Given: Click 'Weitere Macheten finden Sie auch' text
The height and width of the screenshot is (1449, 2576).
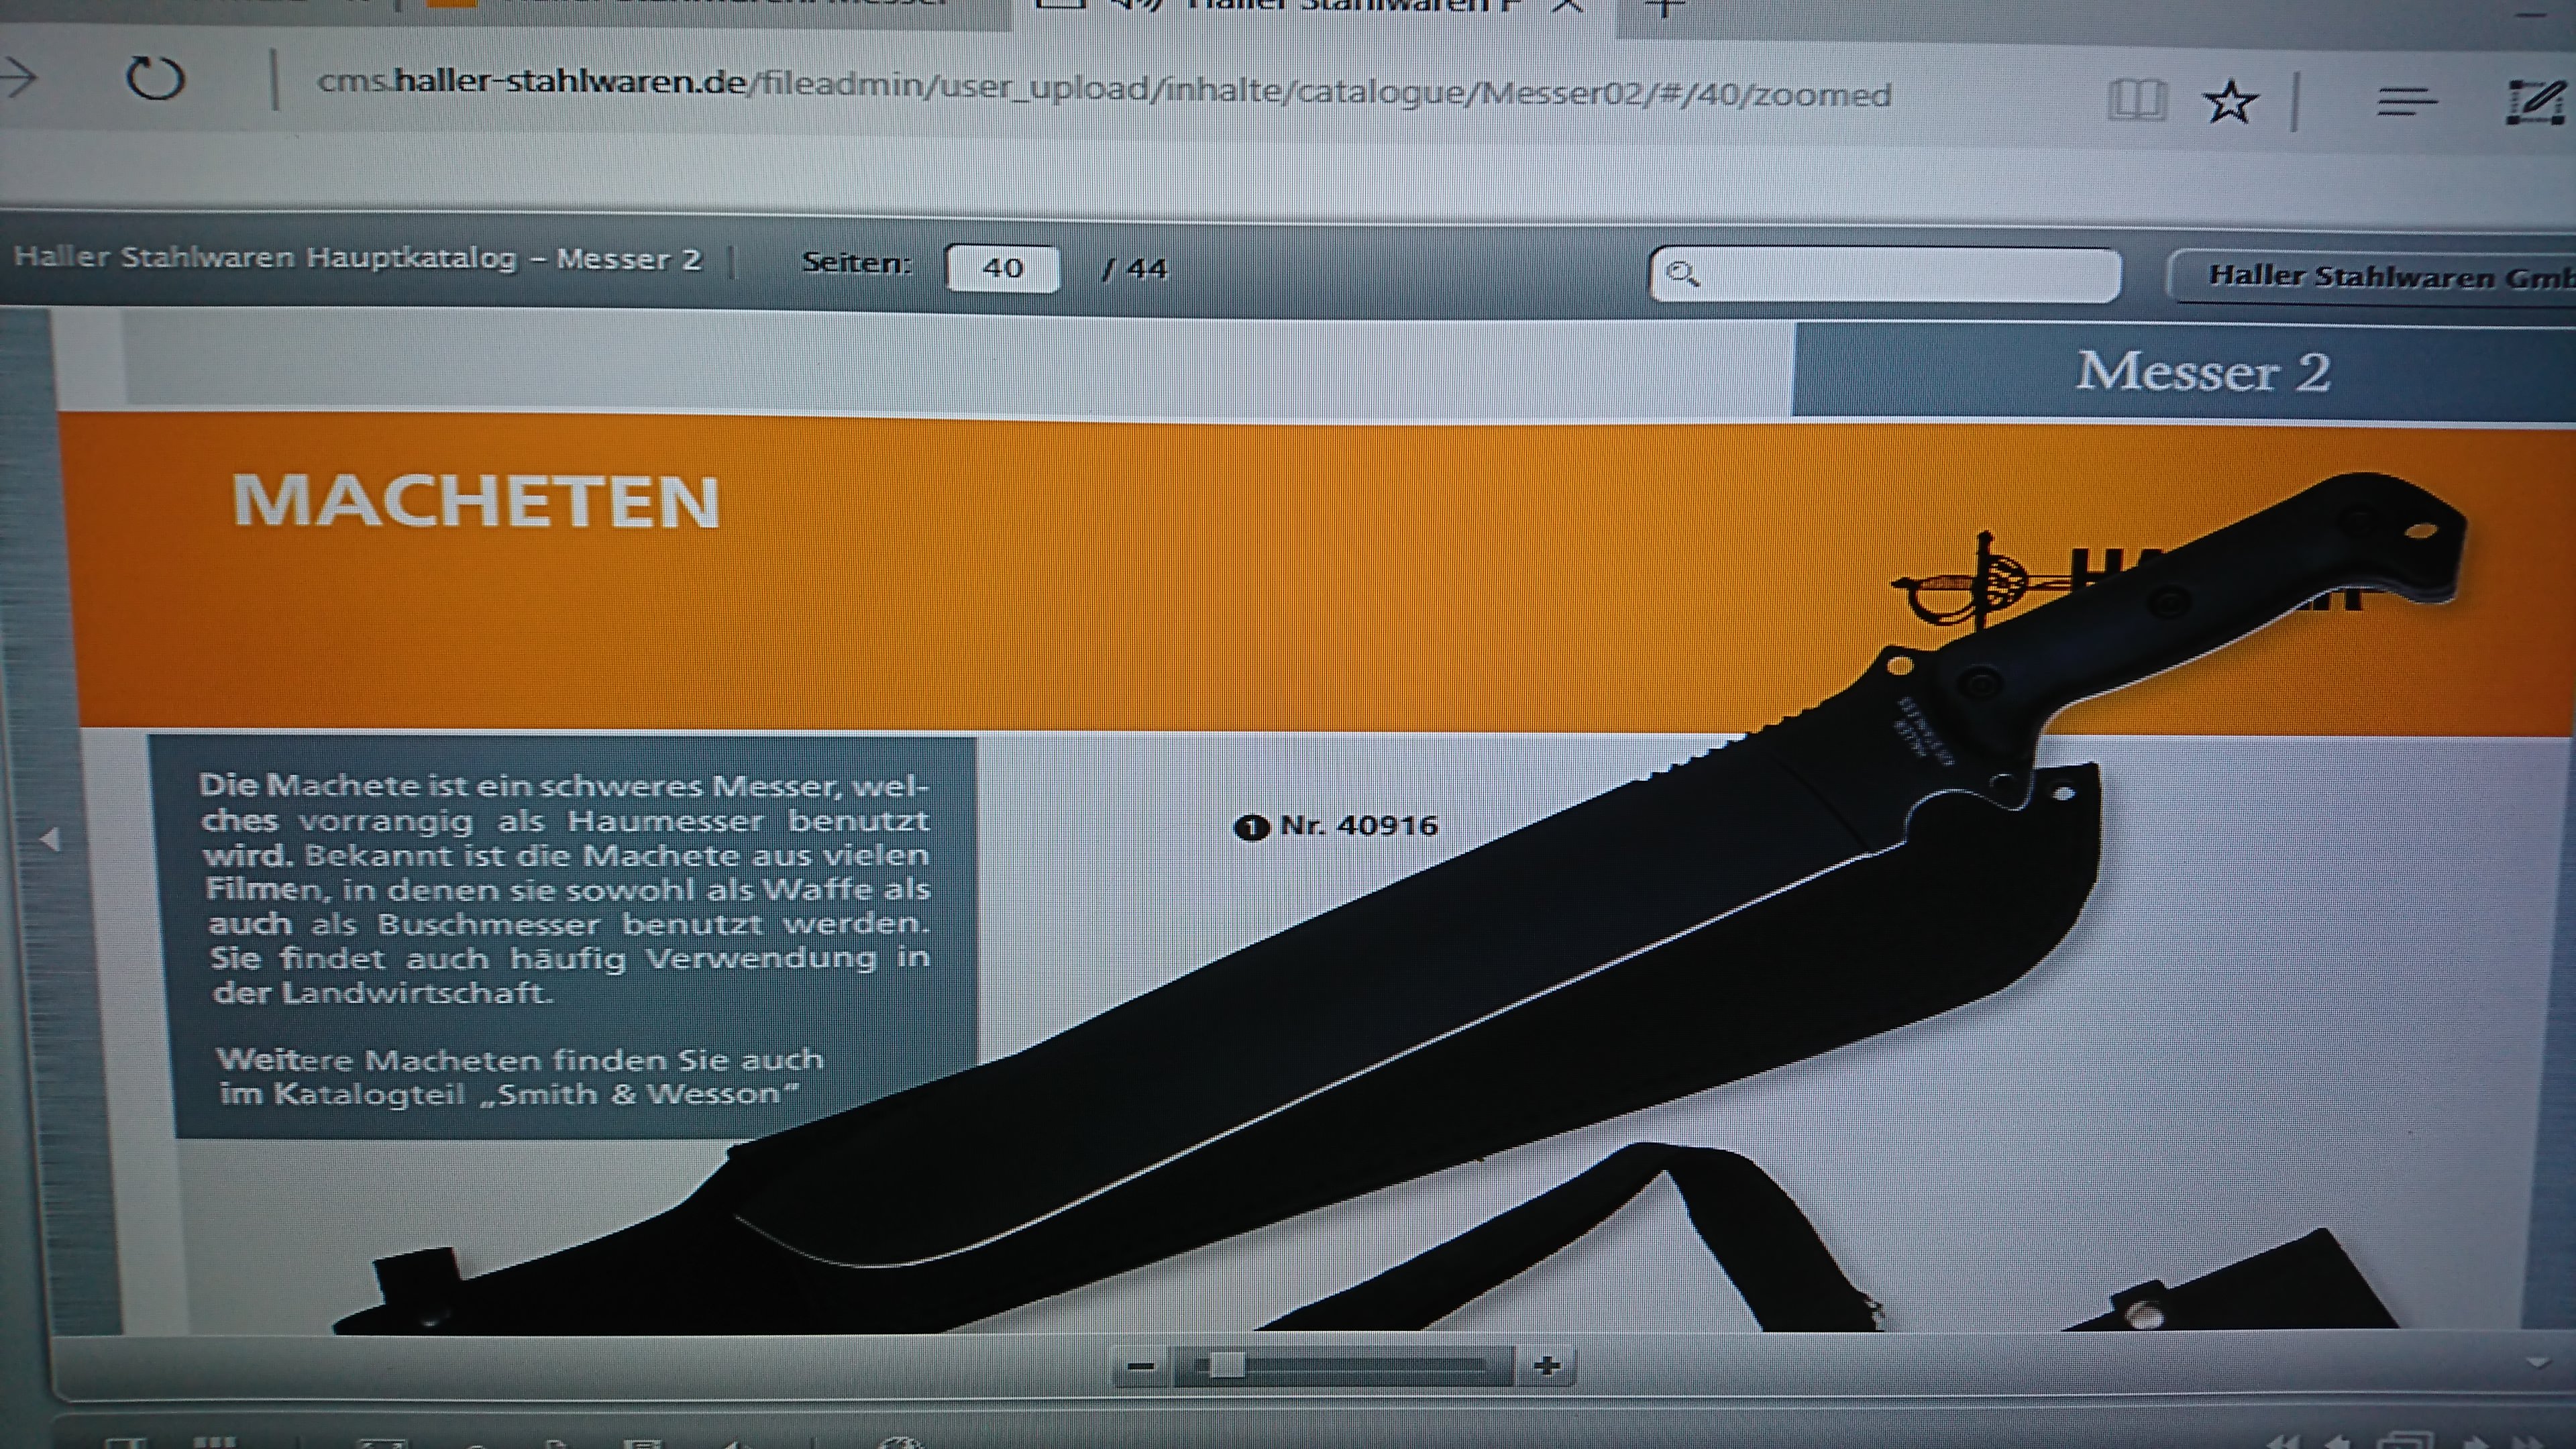Looking at the screenshot, I should pyautogui.click(x=520, y=1059).
